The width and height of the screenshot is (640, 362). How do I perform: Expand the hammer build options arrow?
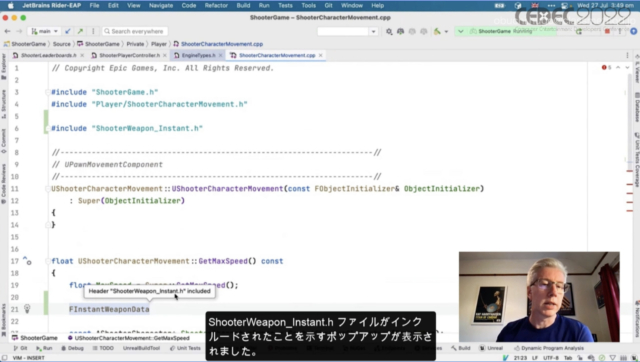coord(446,31)
